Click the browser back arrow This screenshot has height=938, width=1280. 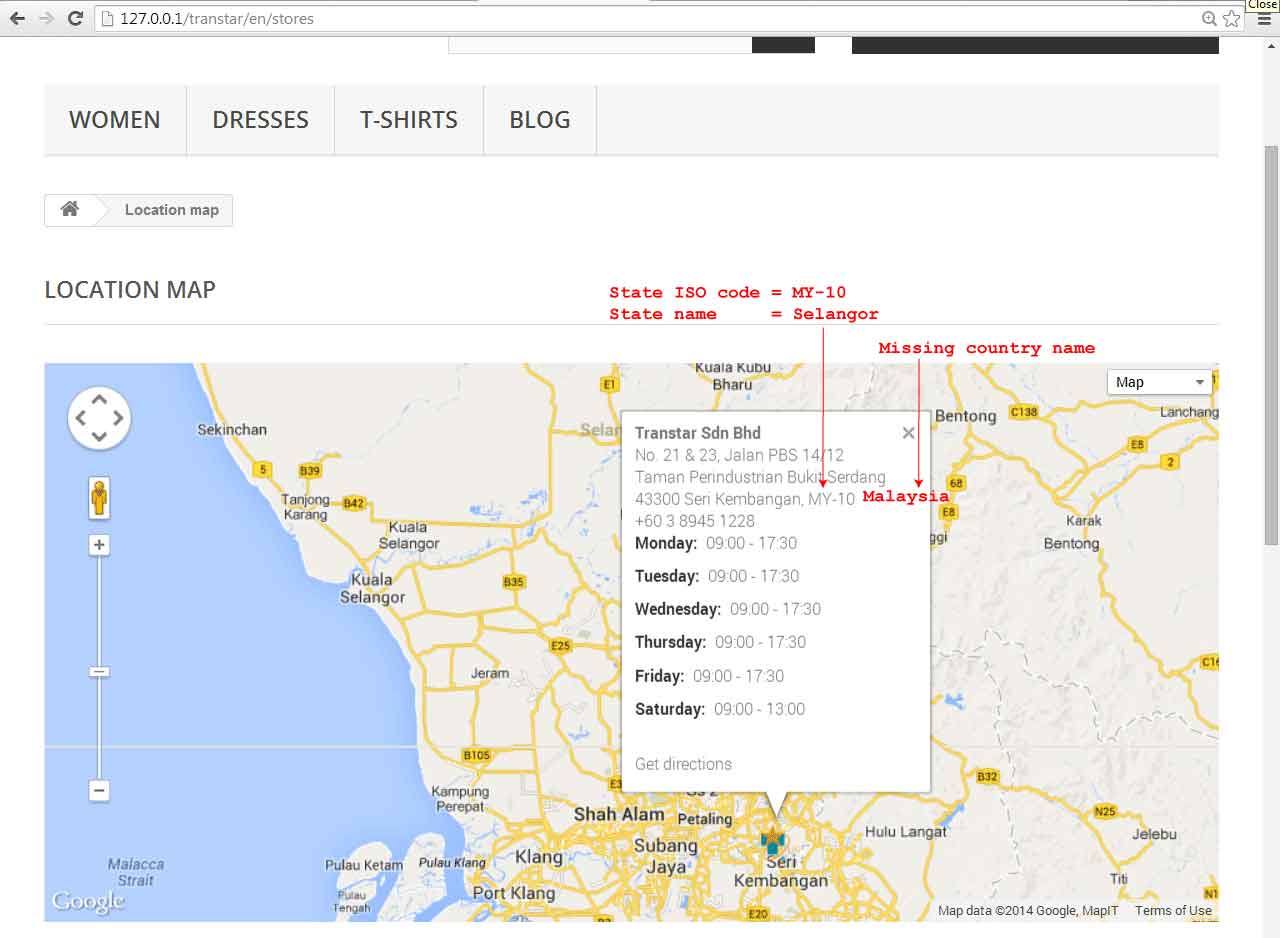(x=17, y=18)
